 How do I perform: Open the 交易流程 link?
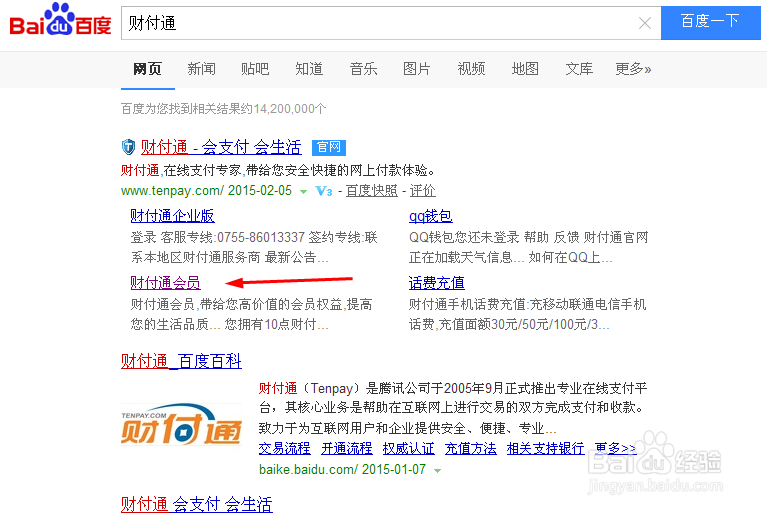pos(285,448)
